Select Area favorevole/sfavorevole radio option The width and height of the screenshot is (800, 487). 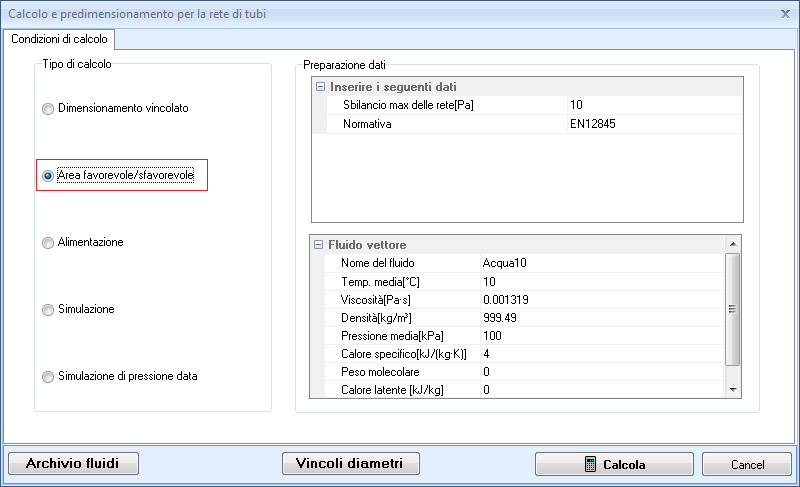click(48, 175)
